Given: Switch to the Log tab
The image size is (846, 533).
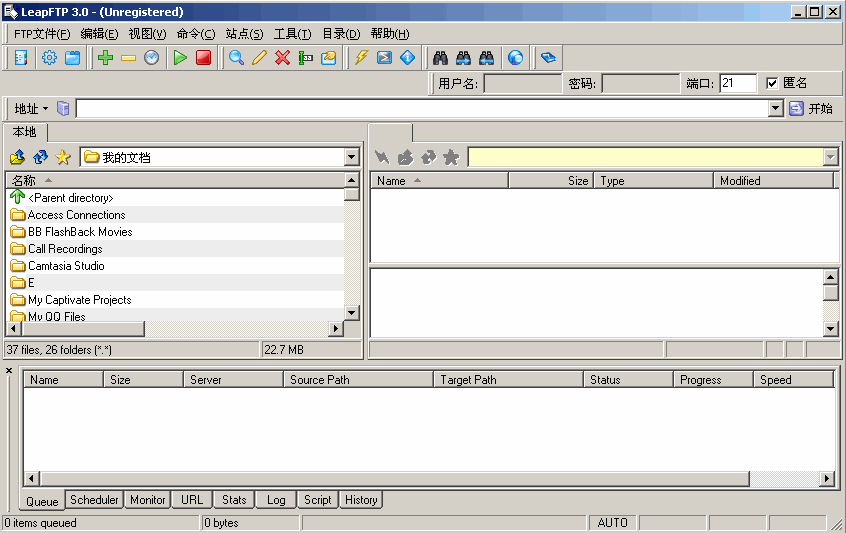Looking at the screenshot, I should (276, 500).
